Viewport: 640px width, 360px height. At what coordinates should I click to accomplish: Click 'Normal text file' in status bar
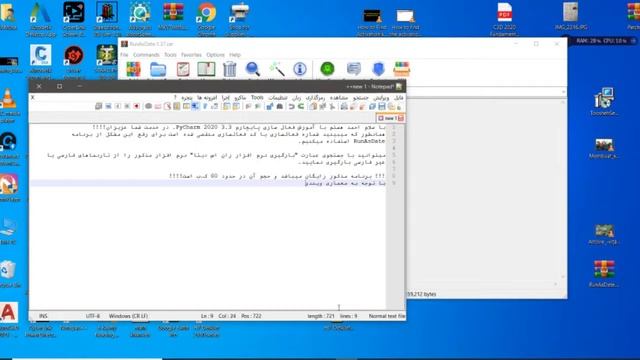[387, 316]
